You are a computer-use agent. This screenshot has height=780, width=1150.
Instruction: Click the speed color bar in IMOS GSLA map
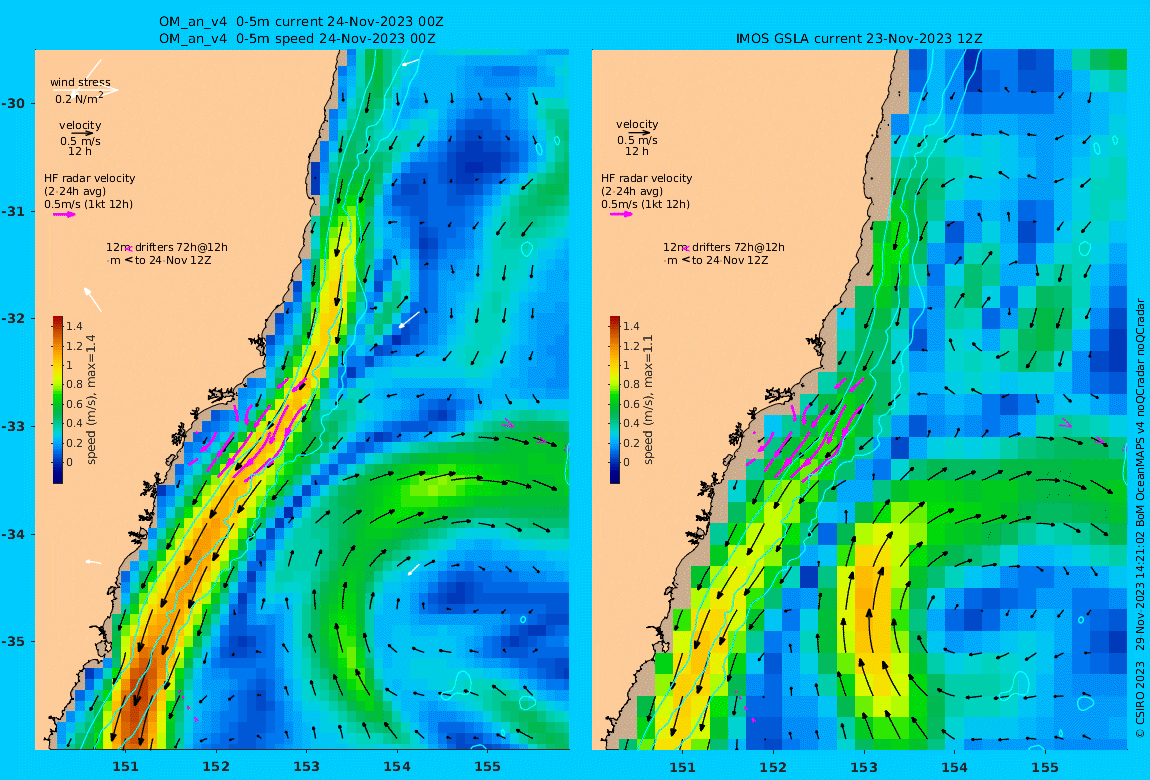coord(615,400)
